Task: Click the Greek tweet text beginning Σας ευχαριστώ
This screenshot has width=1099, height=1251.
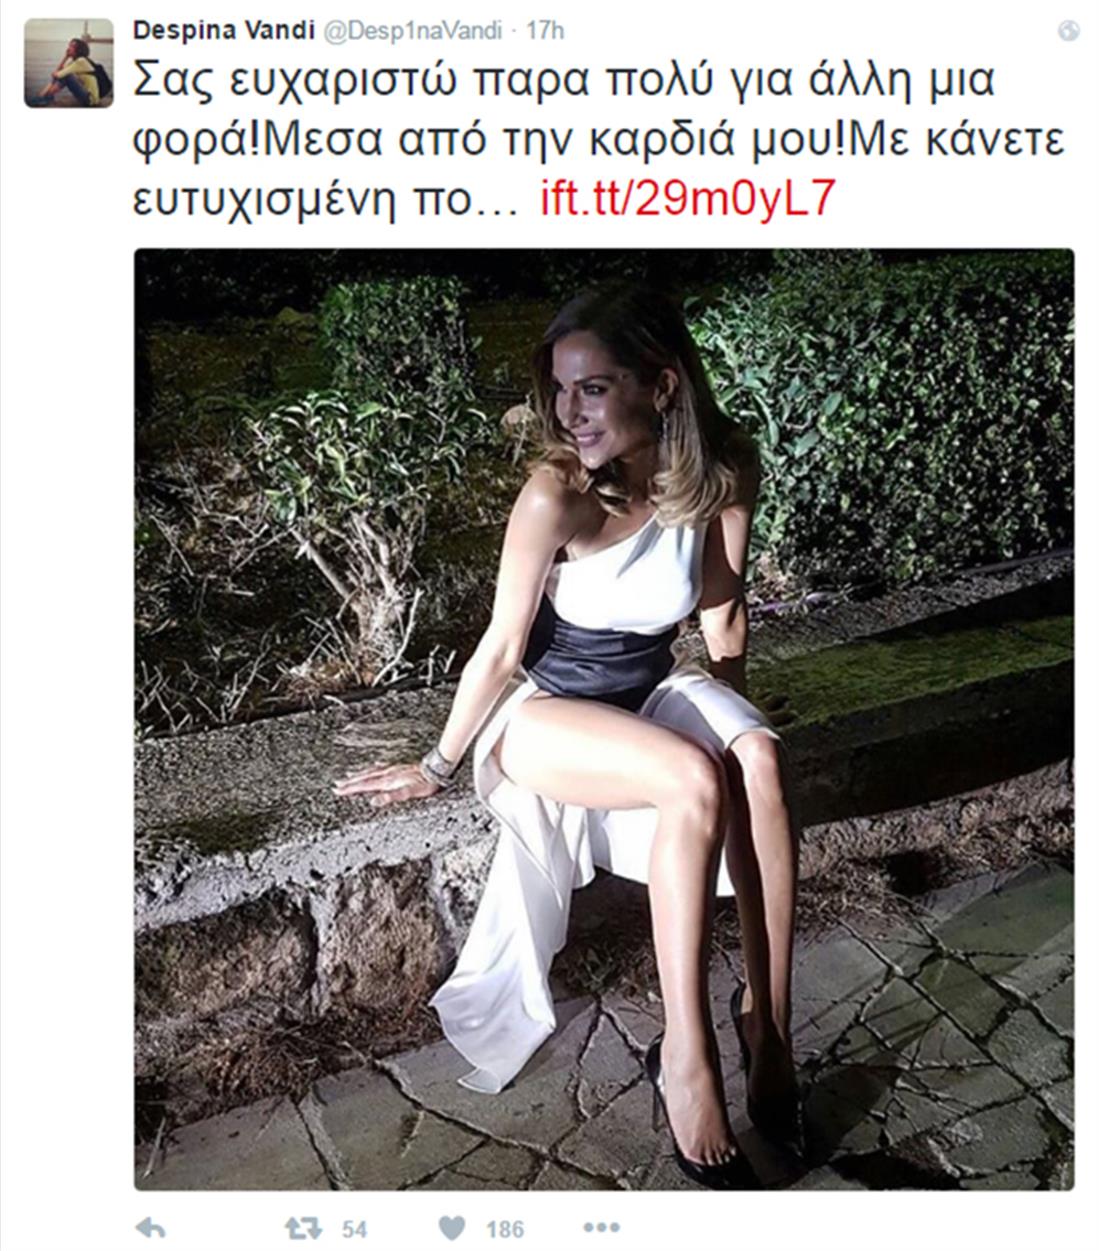Action: click(x=599, y=141)
